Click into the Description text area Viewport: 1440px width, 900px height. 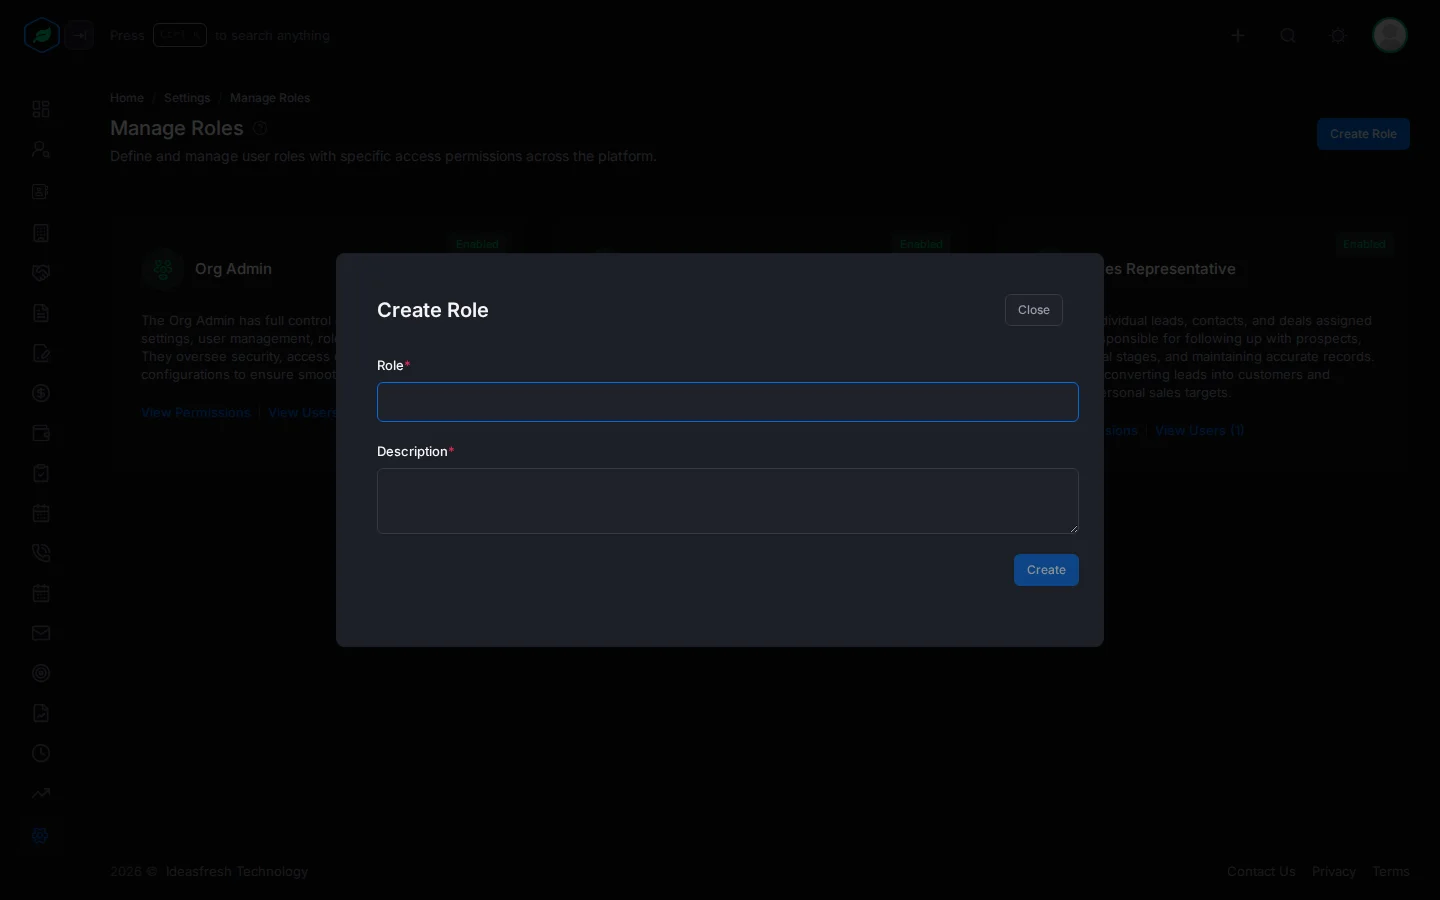click(x=728, y=501)
